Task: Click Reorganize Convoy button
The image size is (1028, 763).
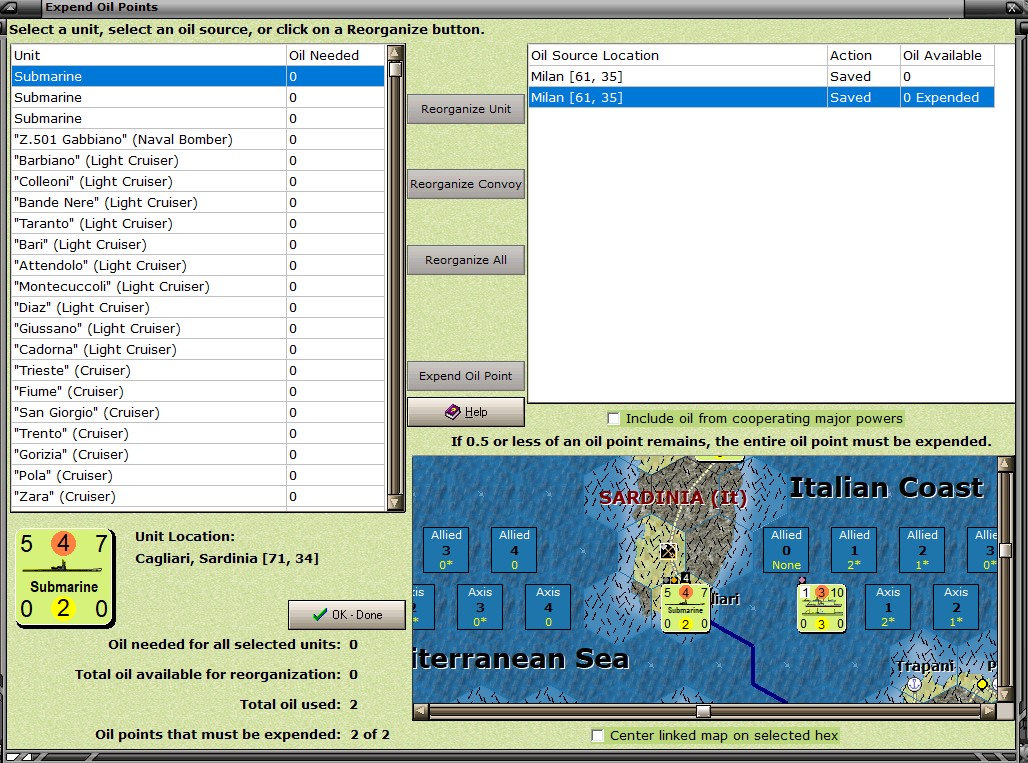Action: (x=465, y=184)
